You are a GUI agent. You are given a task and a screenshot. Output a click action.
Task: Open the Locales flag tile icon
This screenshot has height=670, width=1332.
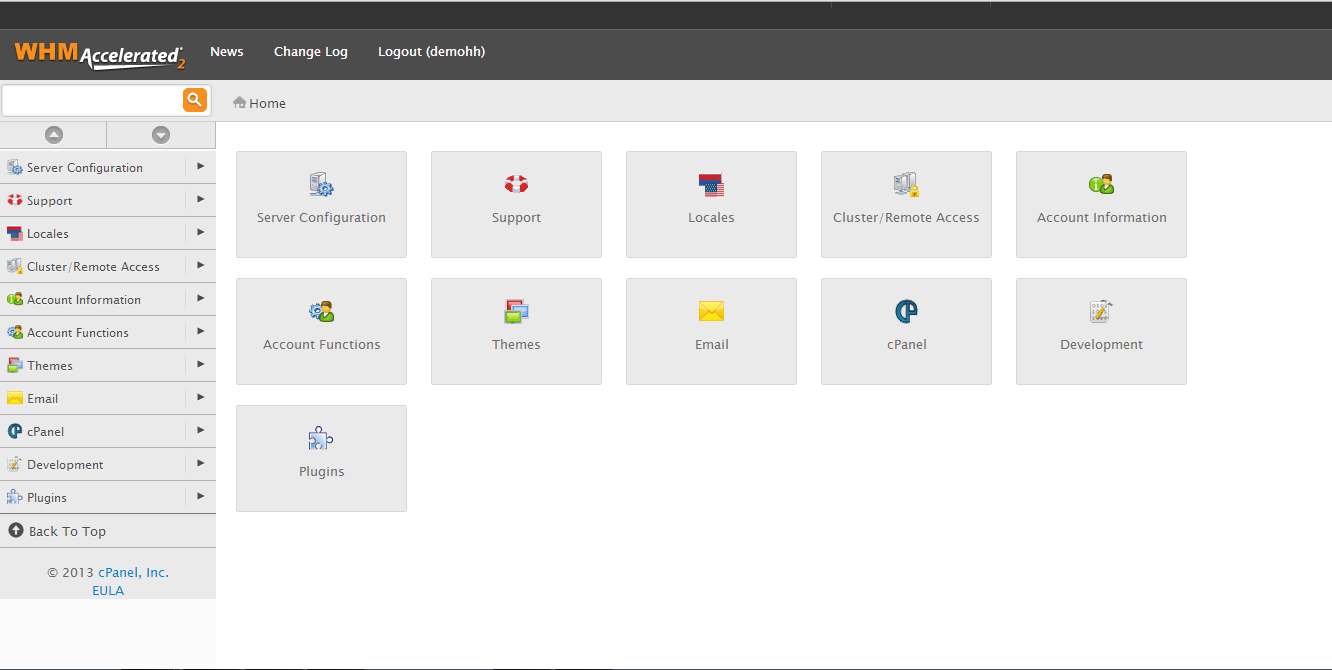point(711,185)
